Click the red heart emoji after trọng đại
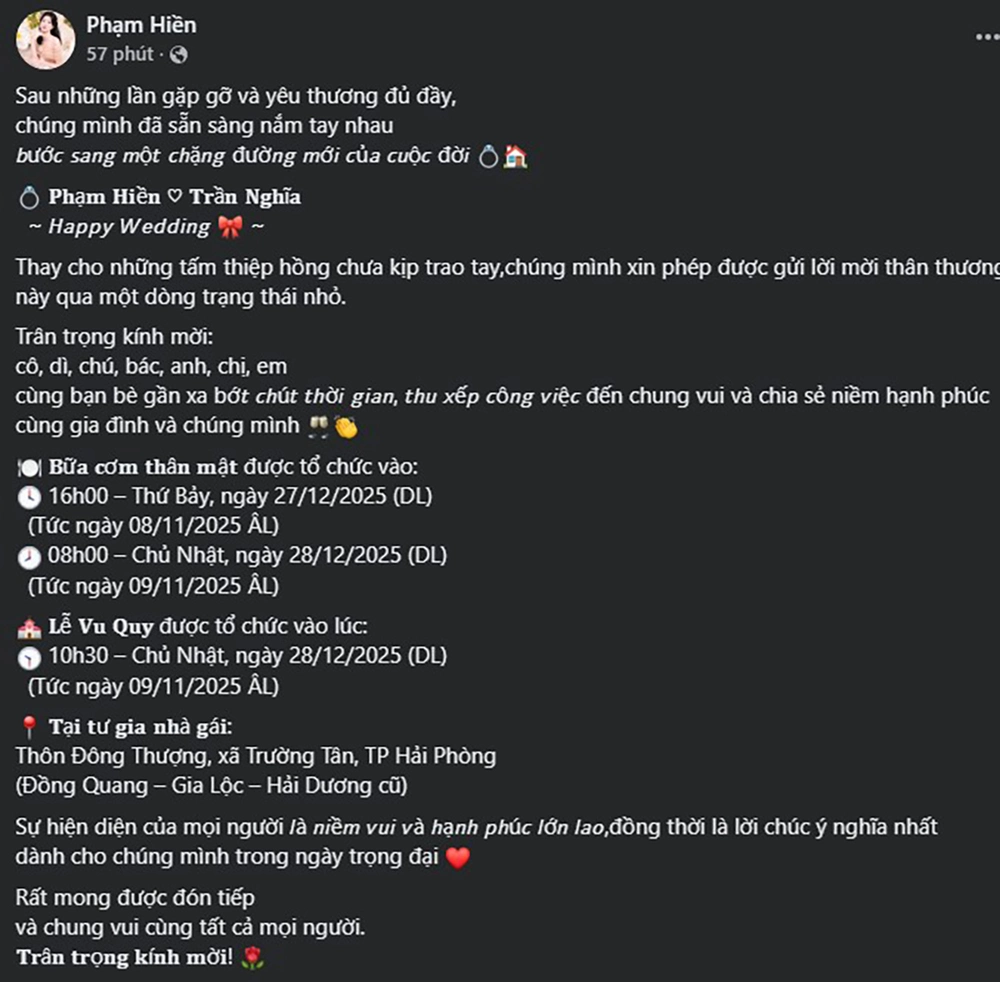This screenshot has height=982, width=1000. click(x=457, y=858)
